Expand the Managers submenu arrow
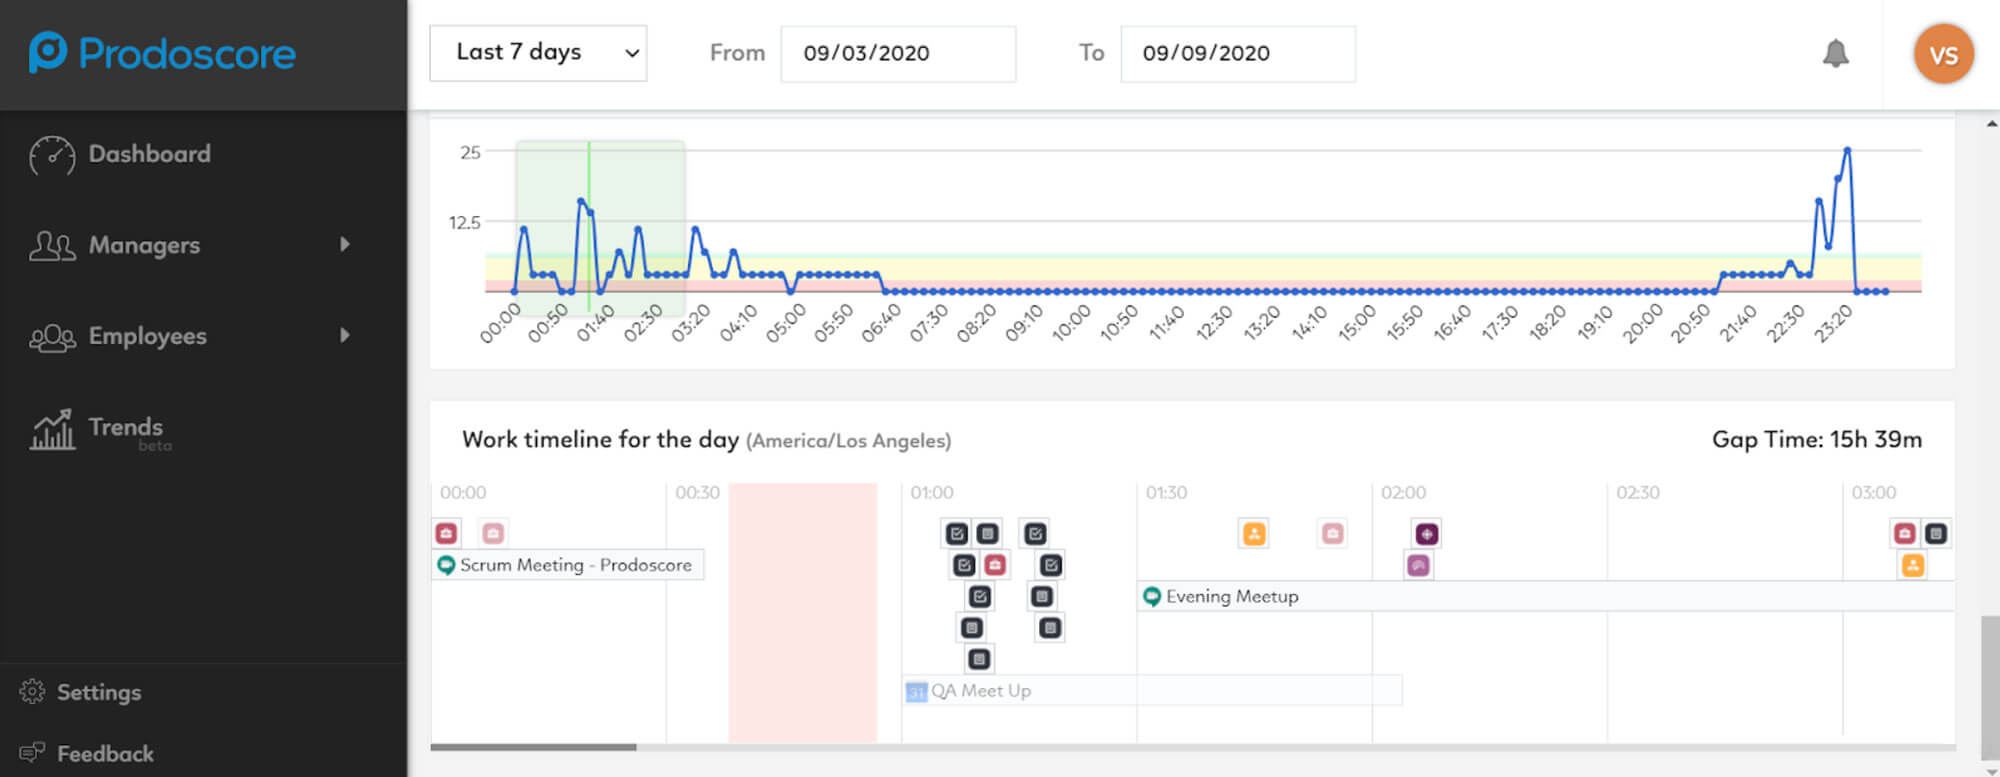The width and height of the screenshot is (2000, 777). pos(345,244)
